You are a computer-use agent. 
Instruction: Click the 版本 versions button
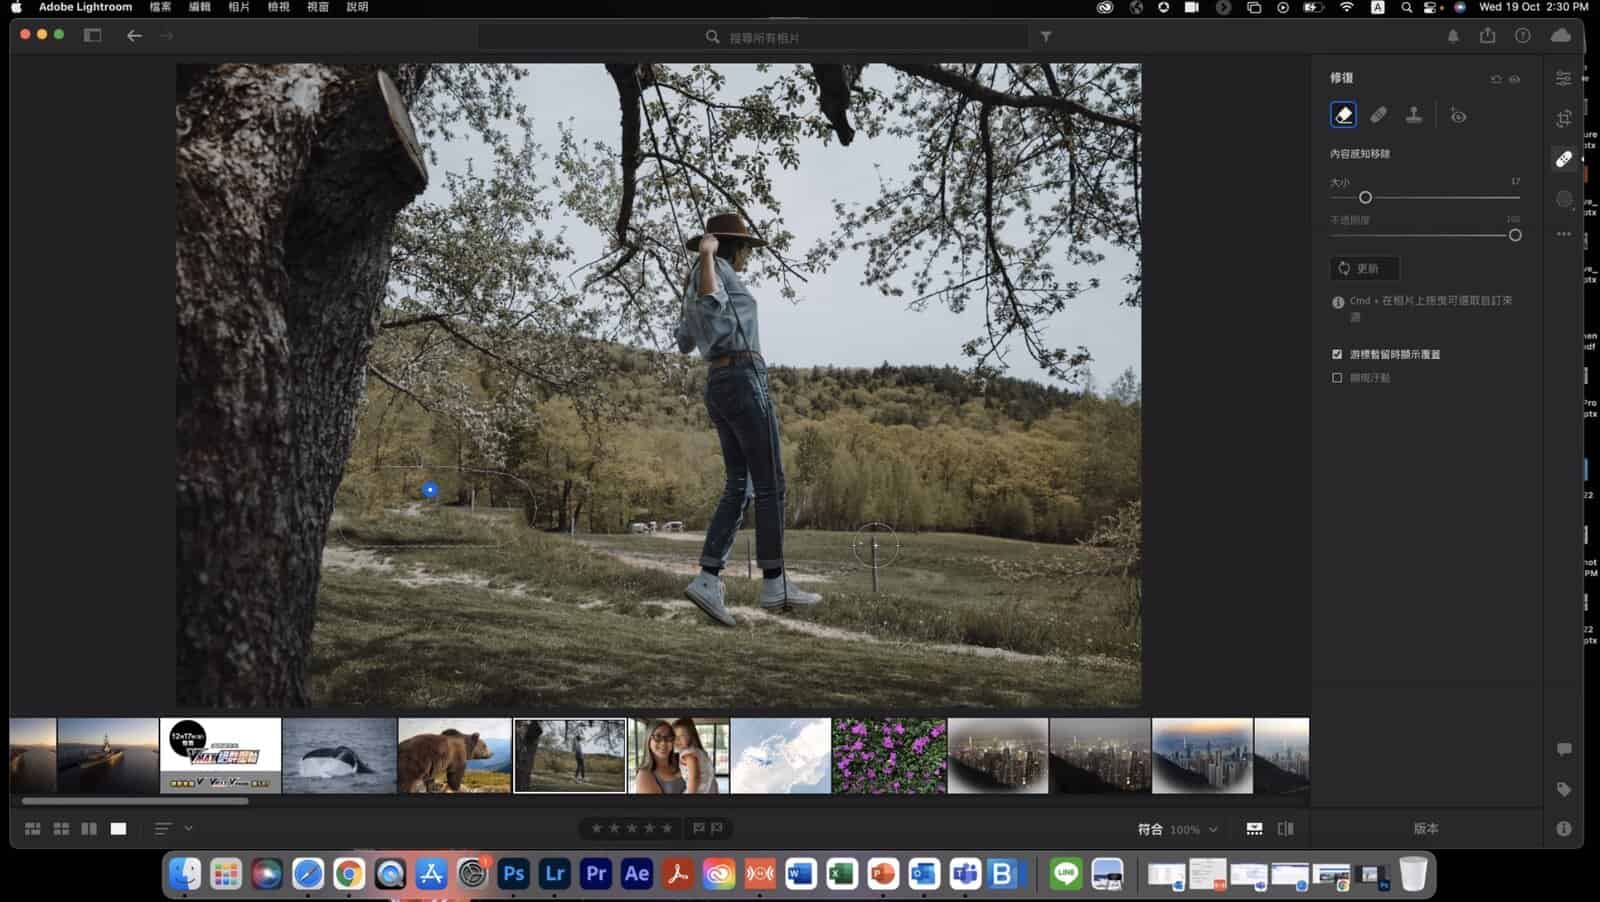[x=1425, y=828]
